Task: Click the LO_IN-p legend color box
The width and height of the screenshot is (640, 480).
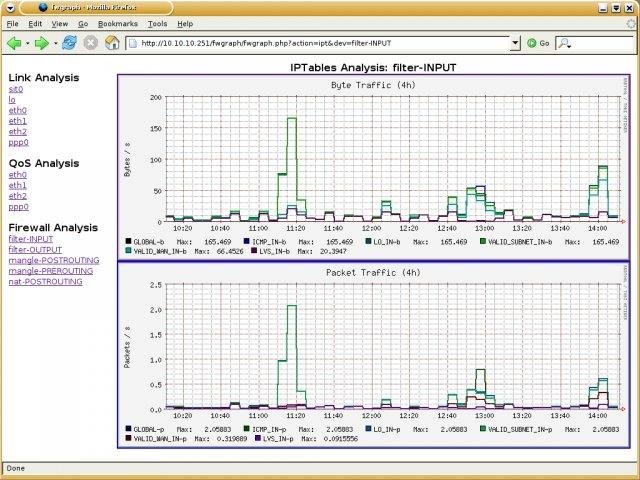Action: click(369, 429)
